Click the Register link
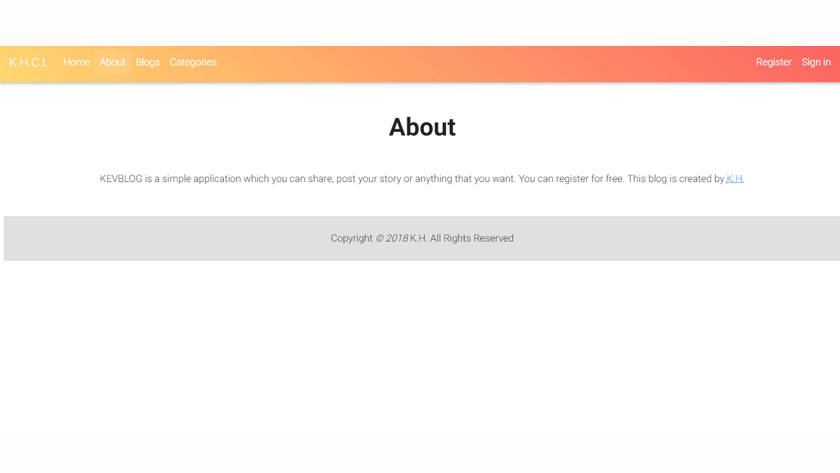 [773, 62]
